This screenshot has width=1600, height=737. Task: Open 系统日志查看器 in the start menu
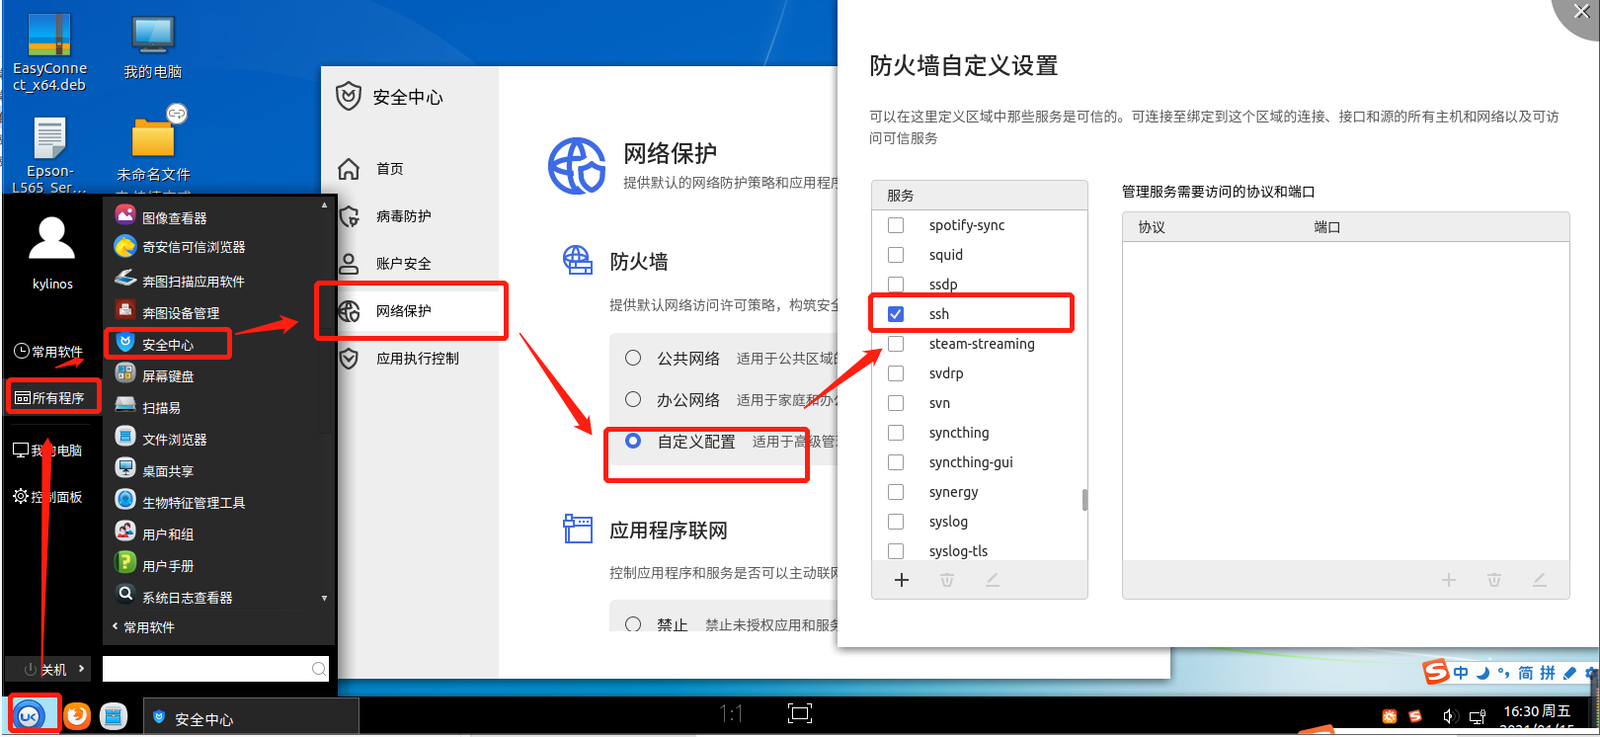tap(186, 597)
